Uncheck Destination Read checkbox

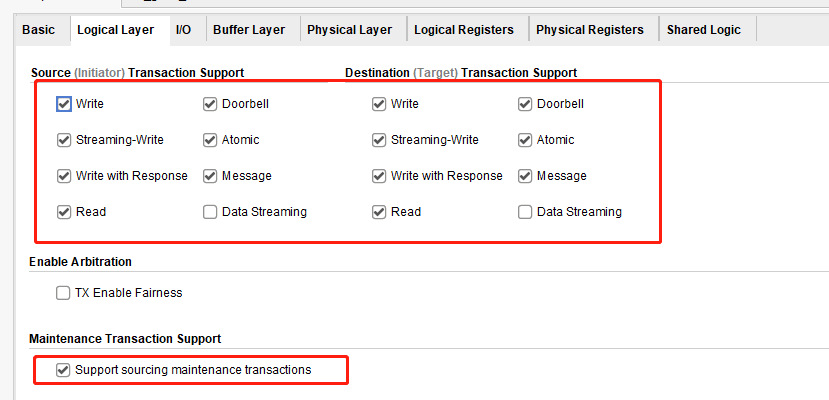(x=379, y=212)
